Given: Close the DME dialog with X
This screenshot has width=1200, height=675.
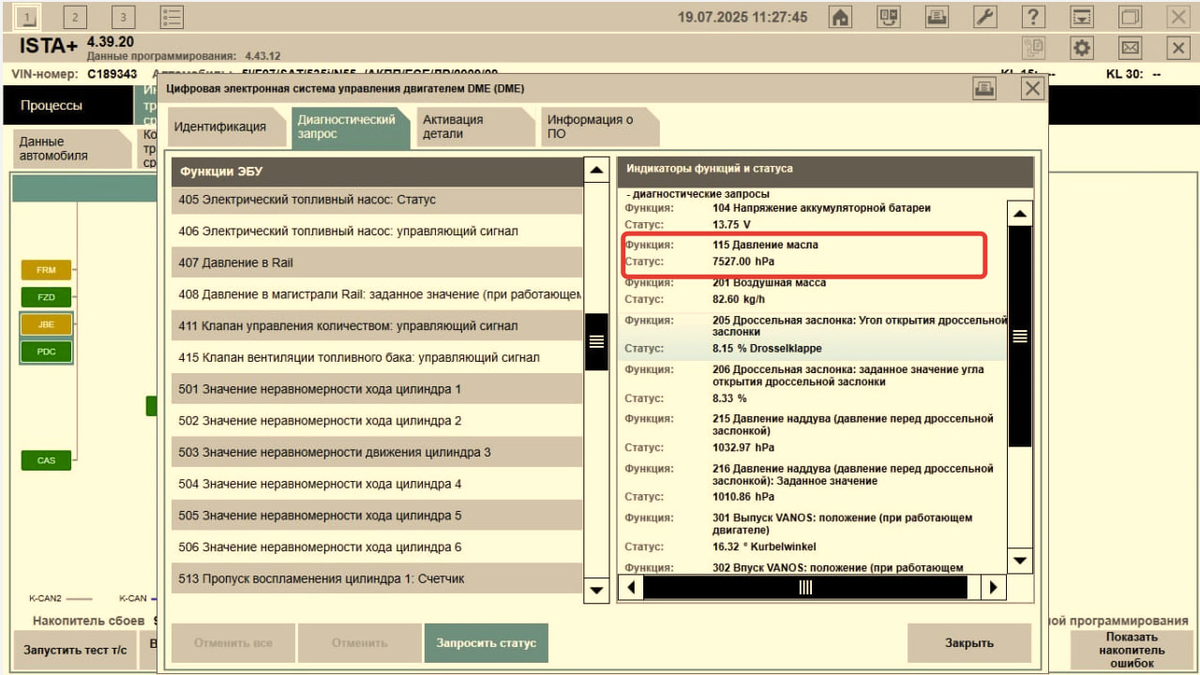Looking at the screenshot, I should (x=1032, y=89).
